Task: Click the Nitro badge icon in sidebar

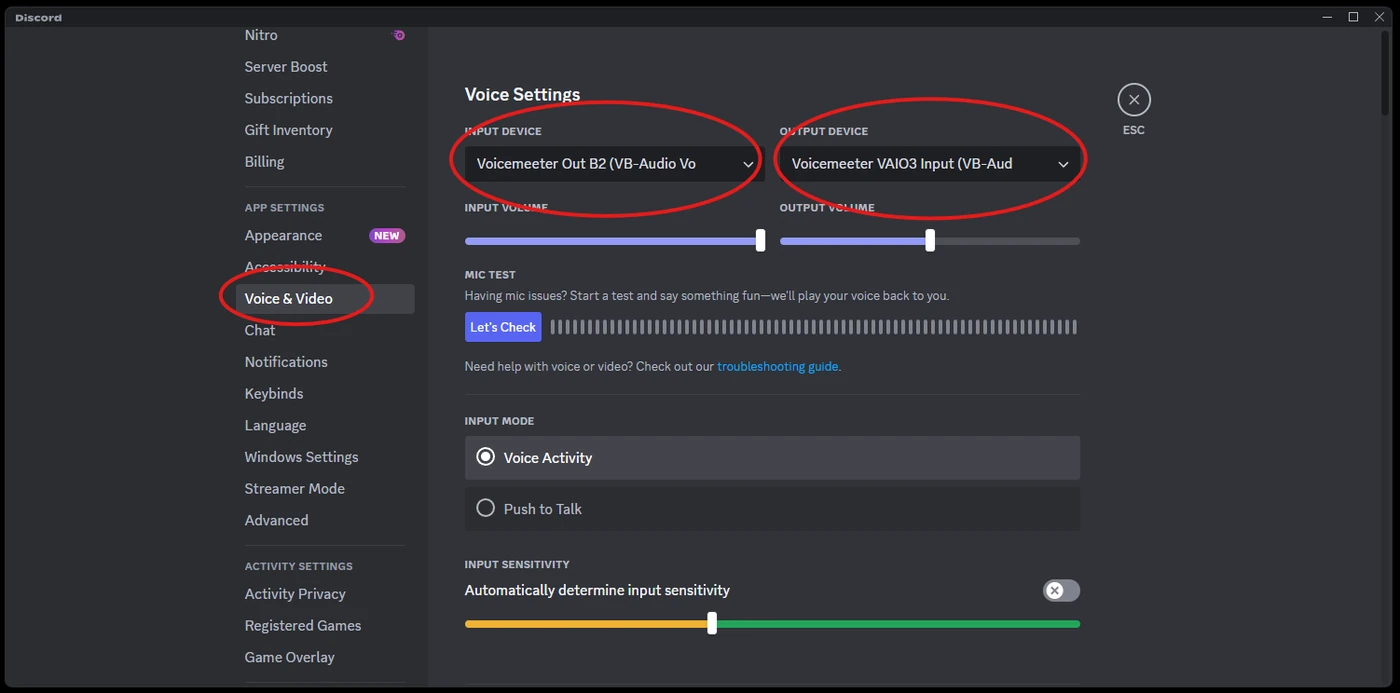Action: tap(398, 35)
